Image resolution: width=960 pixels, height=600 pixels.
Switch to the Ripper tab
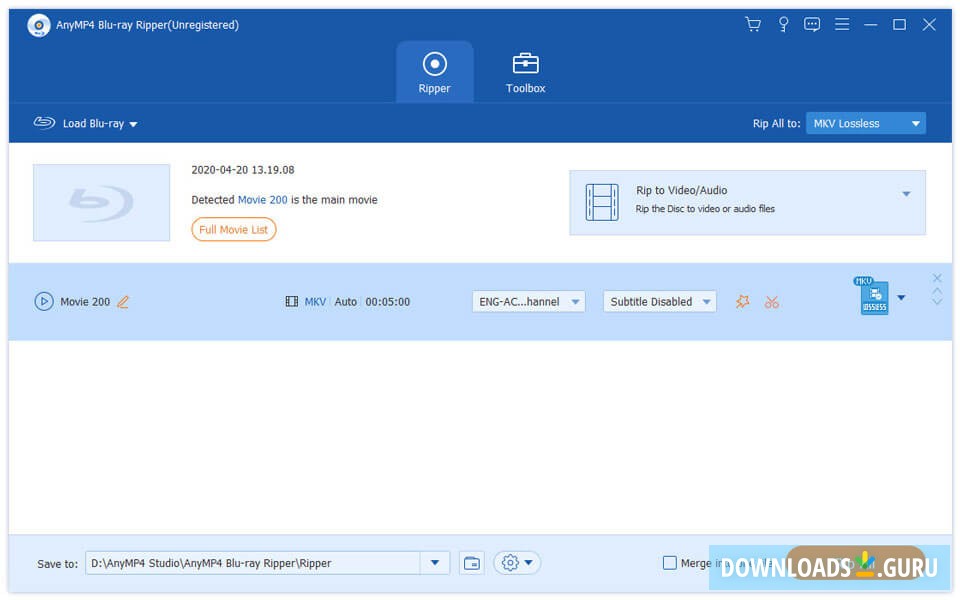click(434, 72)
